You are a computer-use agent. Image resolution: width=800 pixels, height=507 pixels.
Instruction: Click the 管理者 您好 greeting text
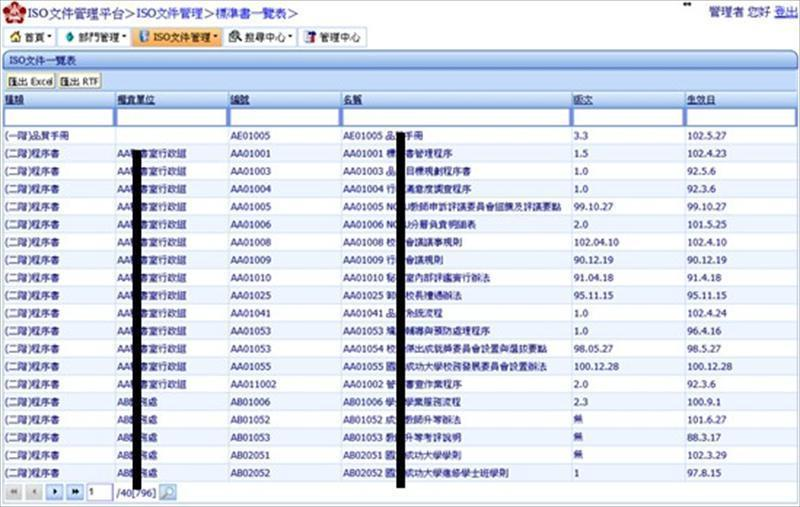pos(739,12)
